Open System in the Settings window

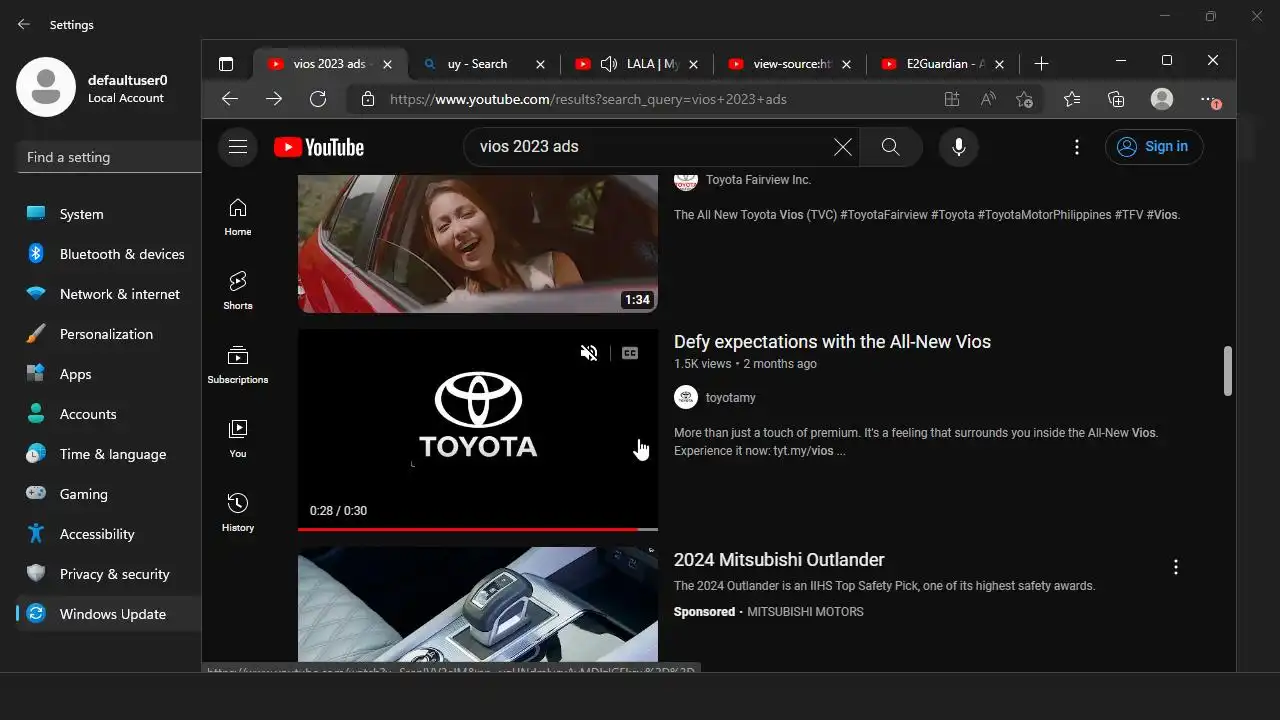coord(109,214)
